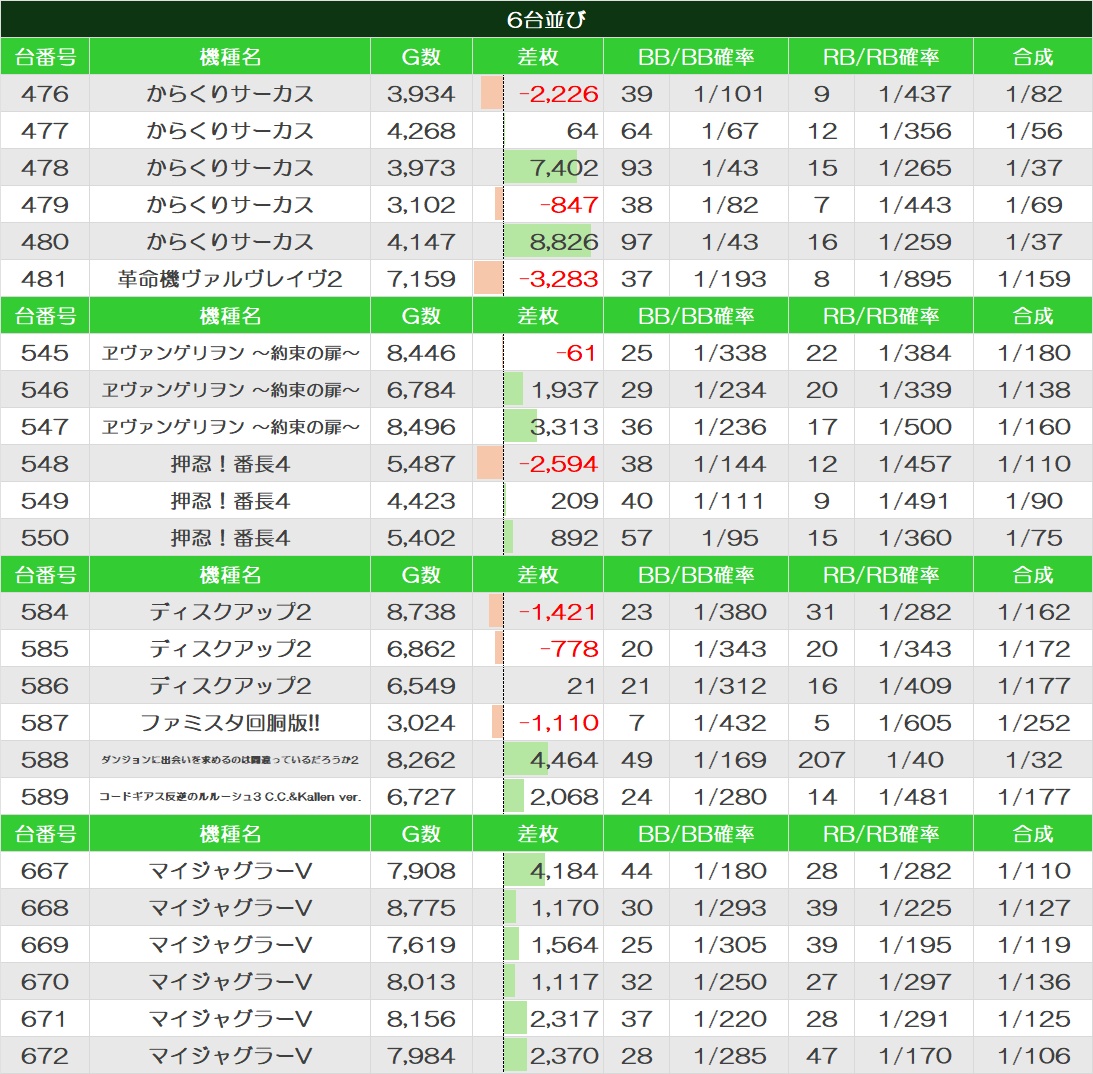Select the red 差枚 value -847

(569, 204)
